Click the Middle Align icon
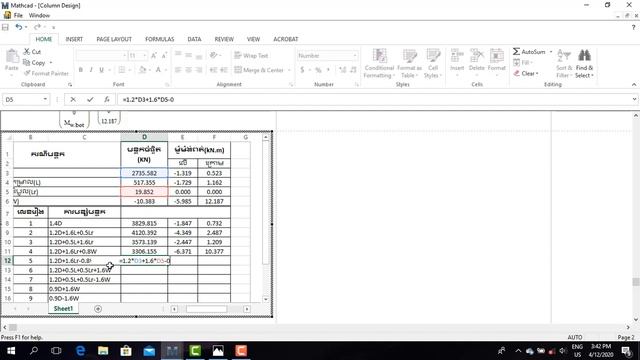 click(x=189, y=55)
